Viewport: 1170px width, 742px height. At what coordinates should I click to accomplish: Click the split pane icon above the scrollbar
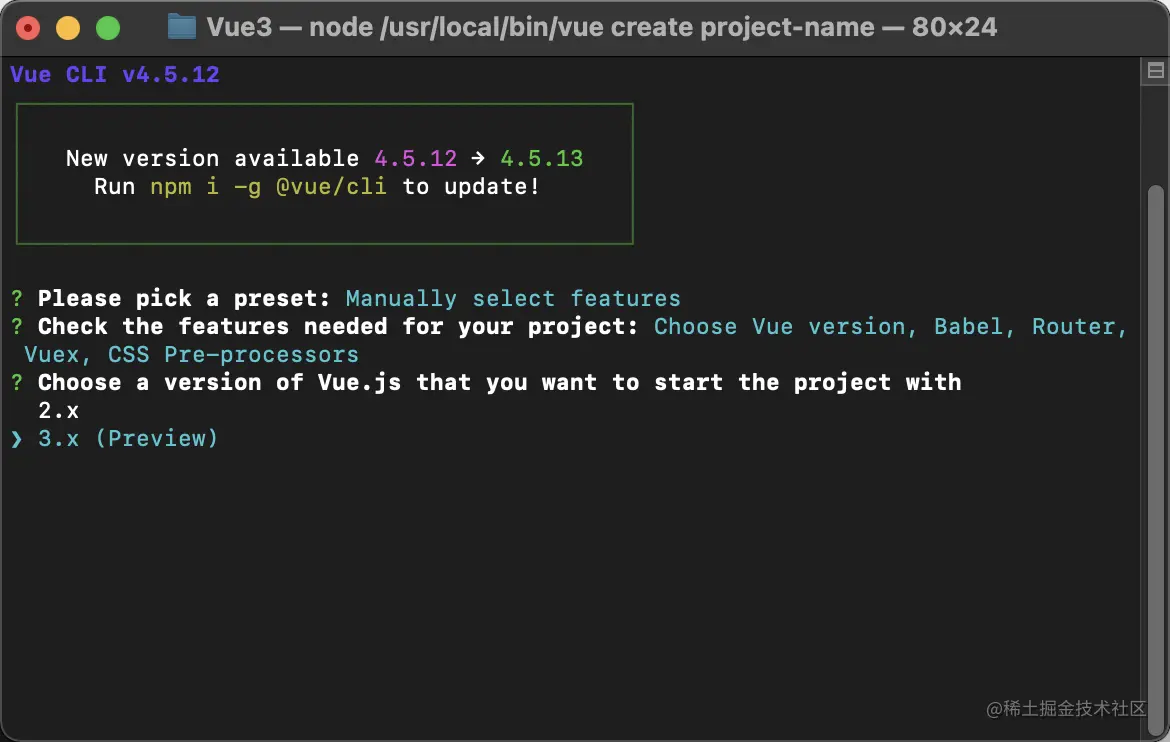click(1155, 71)
